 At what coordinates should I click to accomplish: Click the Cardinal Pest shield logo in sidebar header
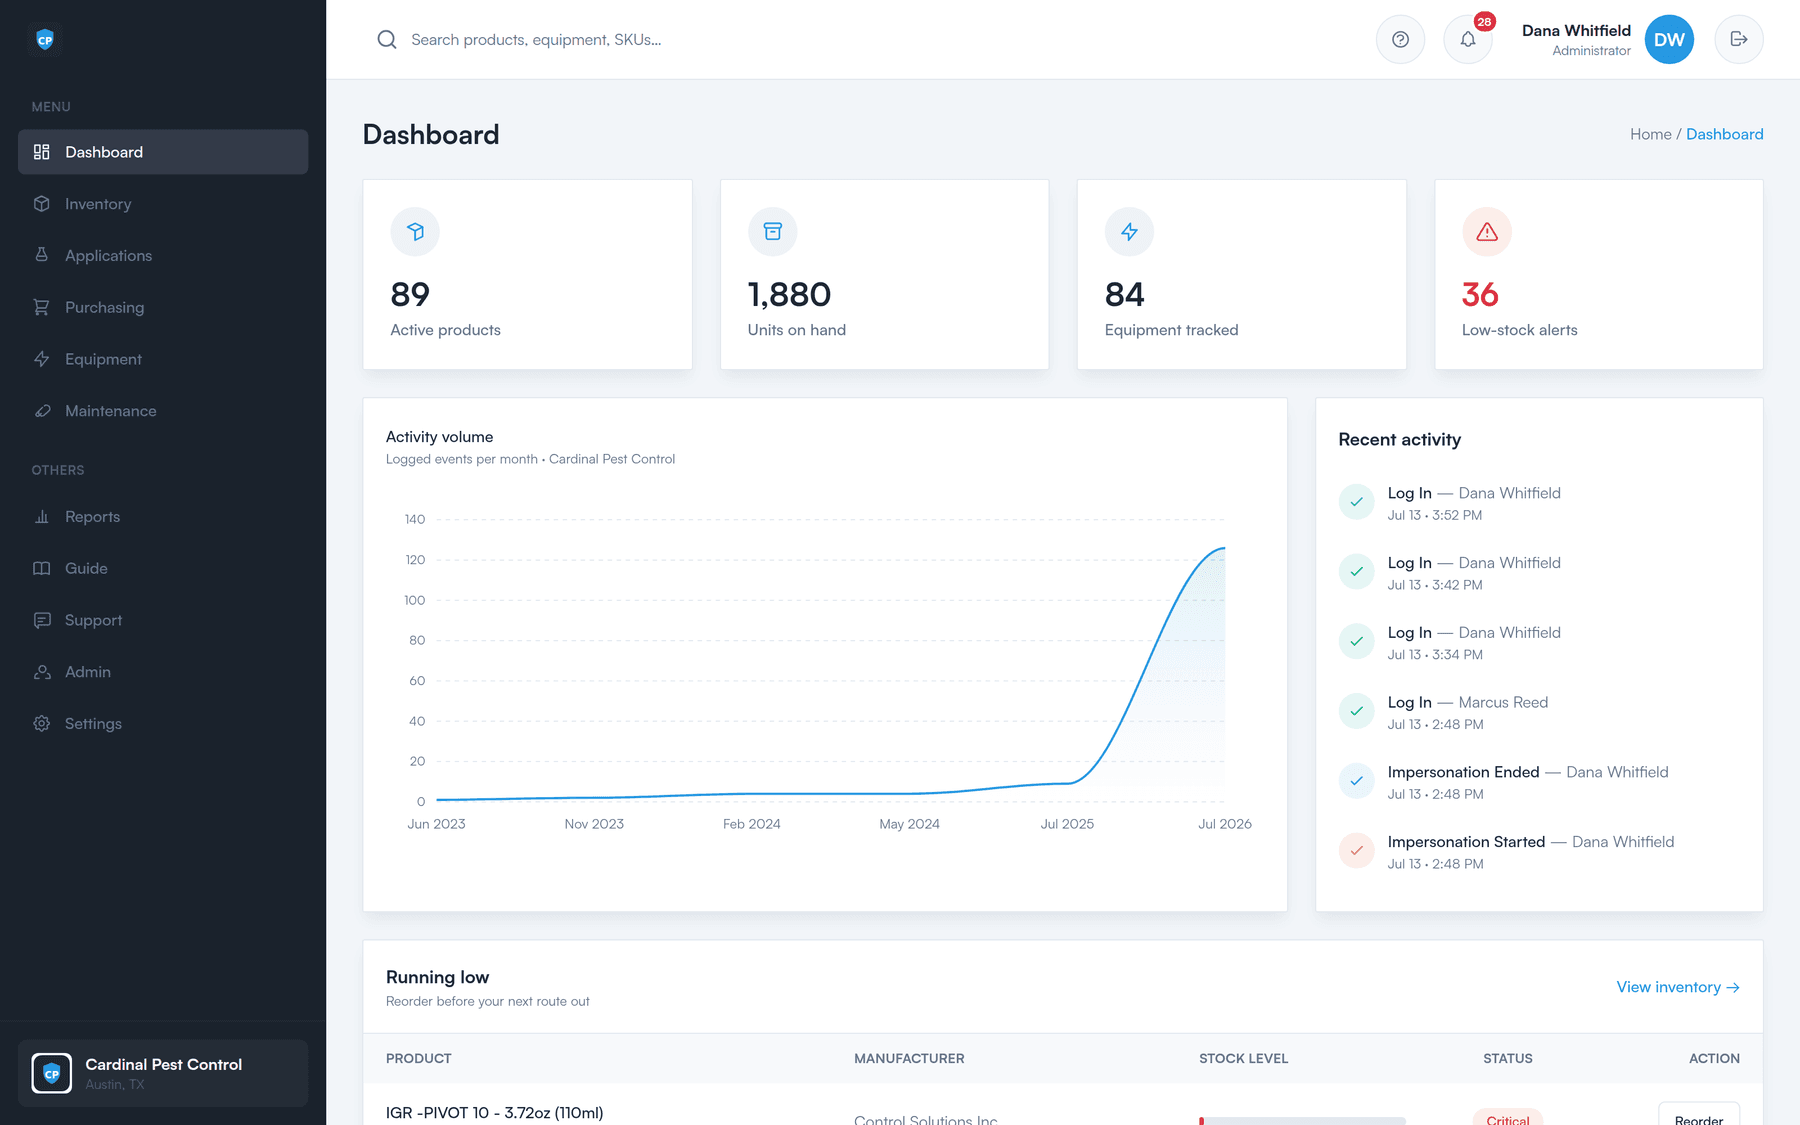[44, 40]
